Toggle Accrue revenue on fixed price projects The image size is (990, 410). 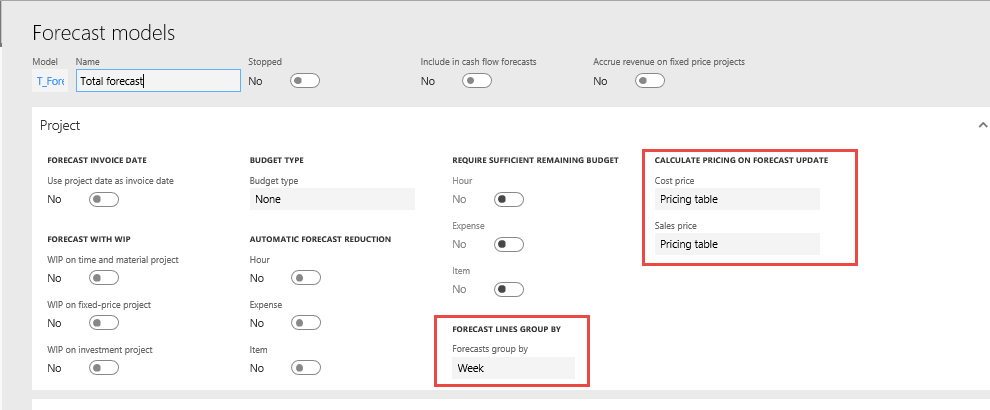point(649,81)
